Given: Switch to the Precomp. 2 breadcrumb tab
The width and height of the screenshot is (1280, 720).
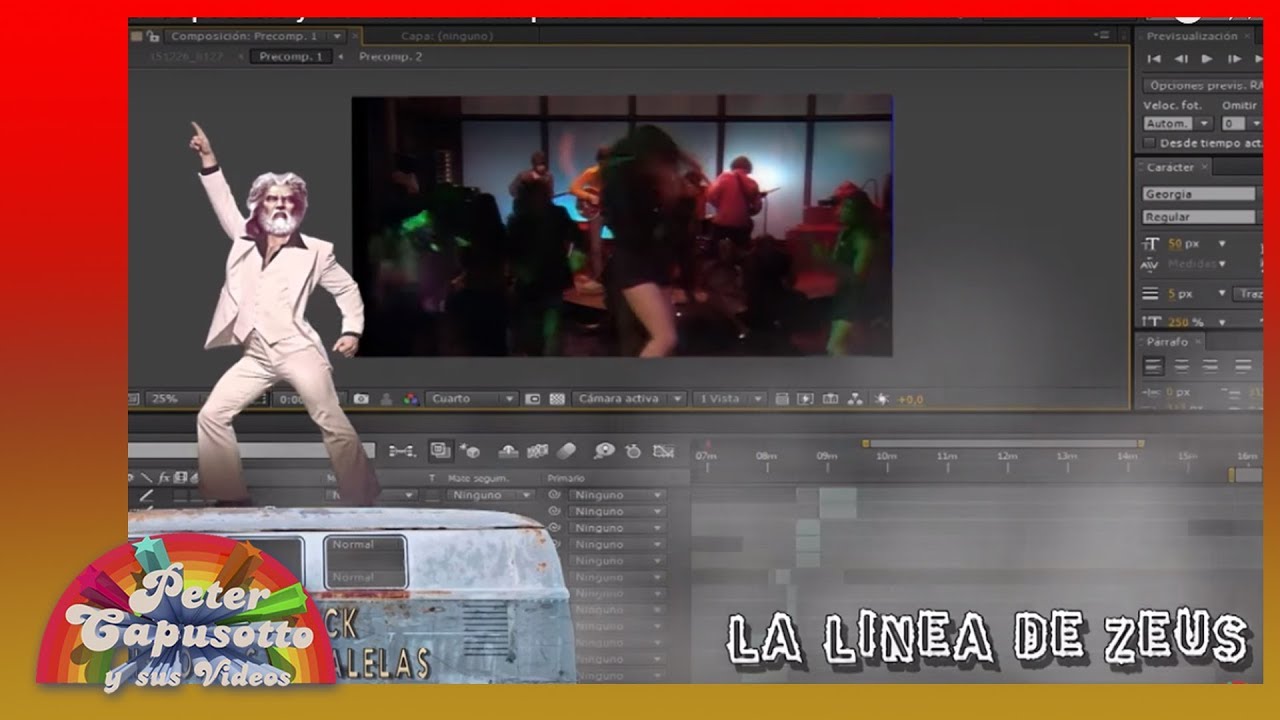Looking at the screenshot, I should tap(390, 57).
